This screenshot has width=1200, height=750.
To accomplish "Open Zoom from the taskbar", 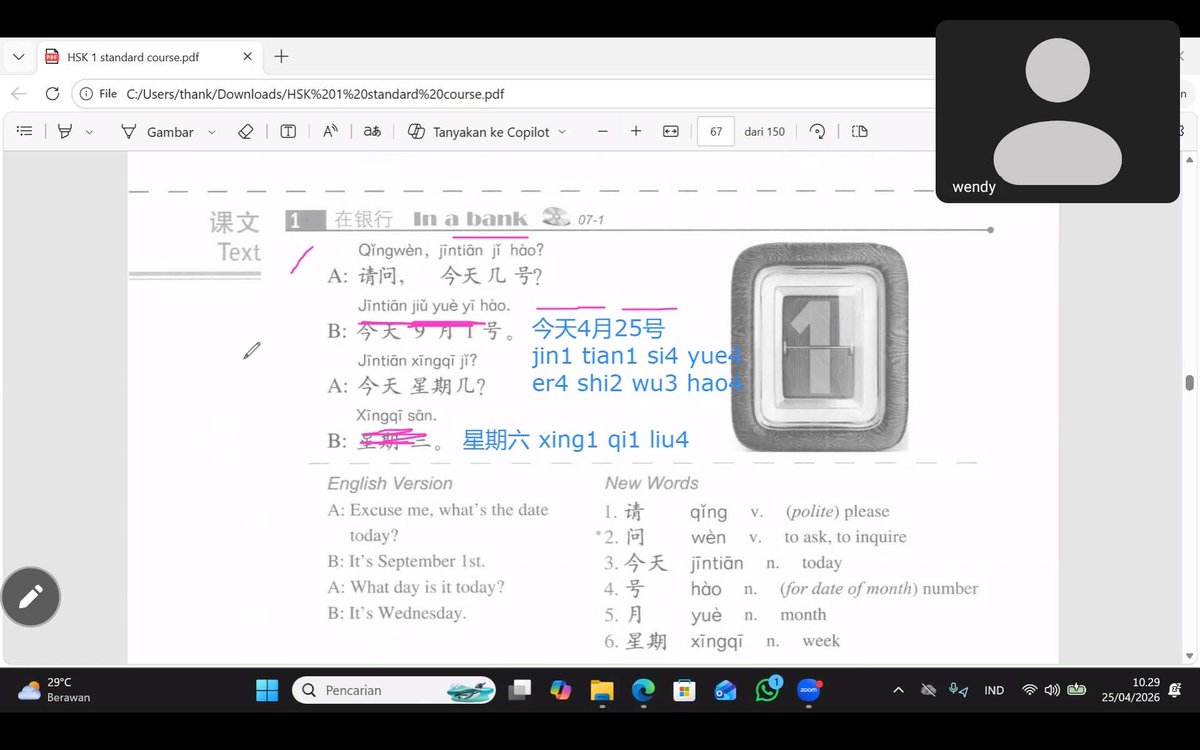I will pos(808,690).
